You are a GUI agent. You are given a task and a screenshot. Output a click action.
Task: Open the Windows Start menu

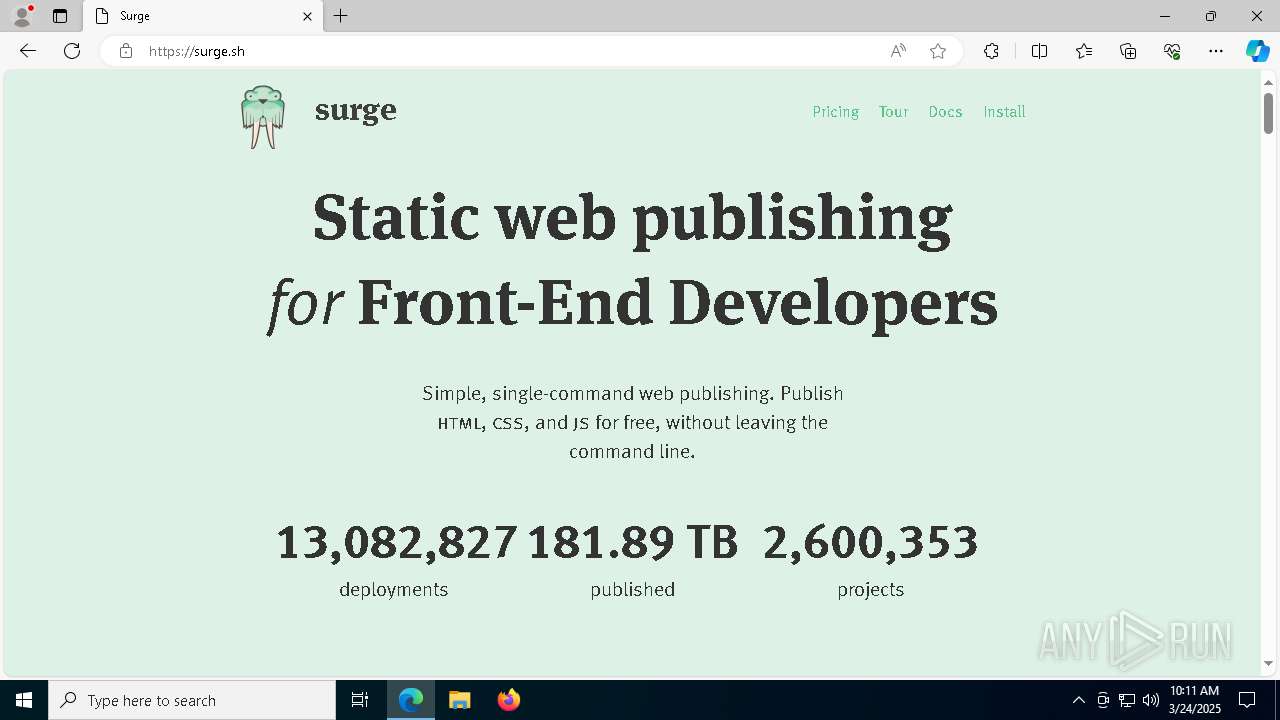24,700
